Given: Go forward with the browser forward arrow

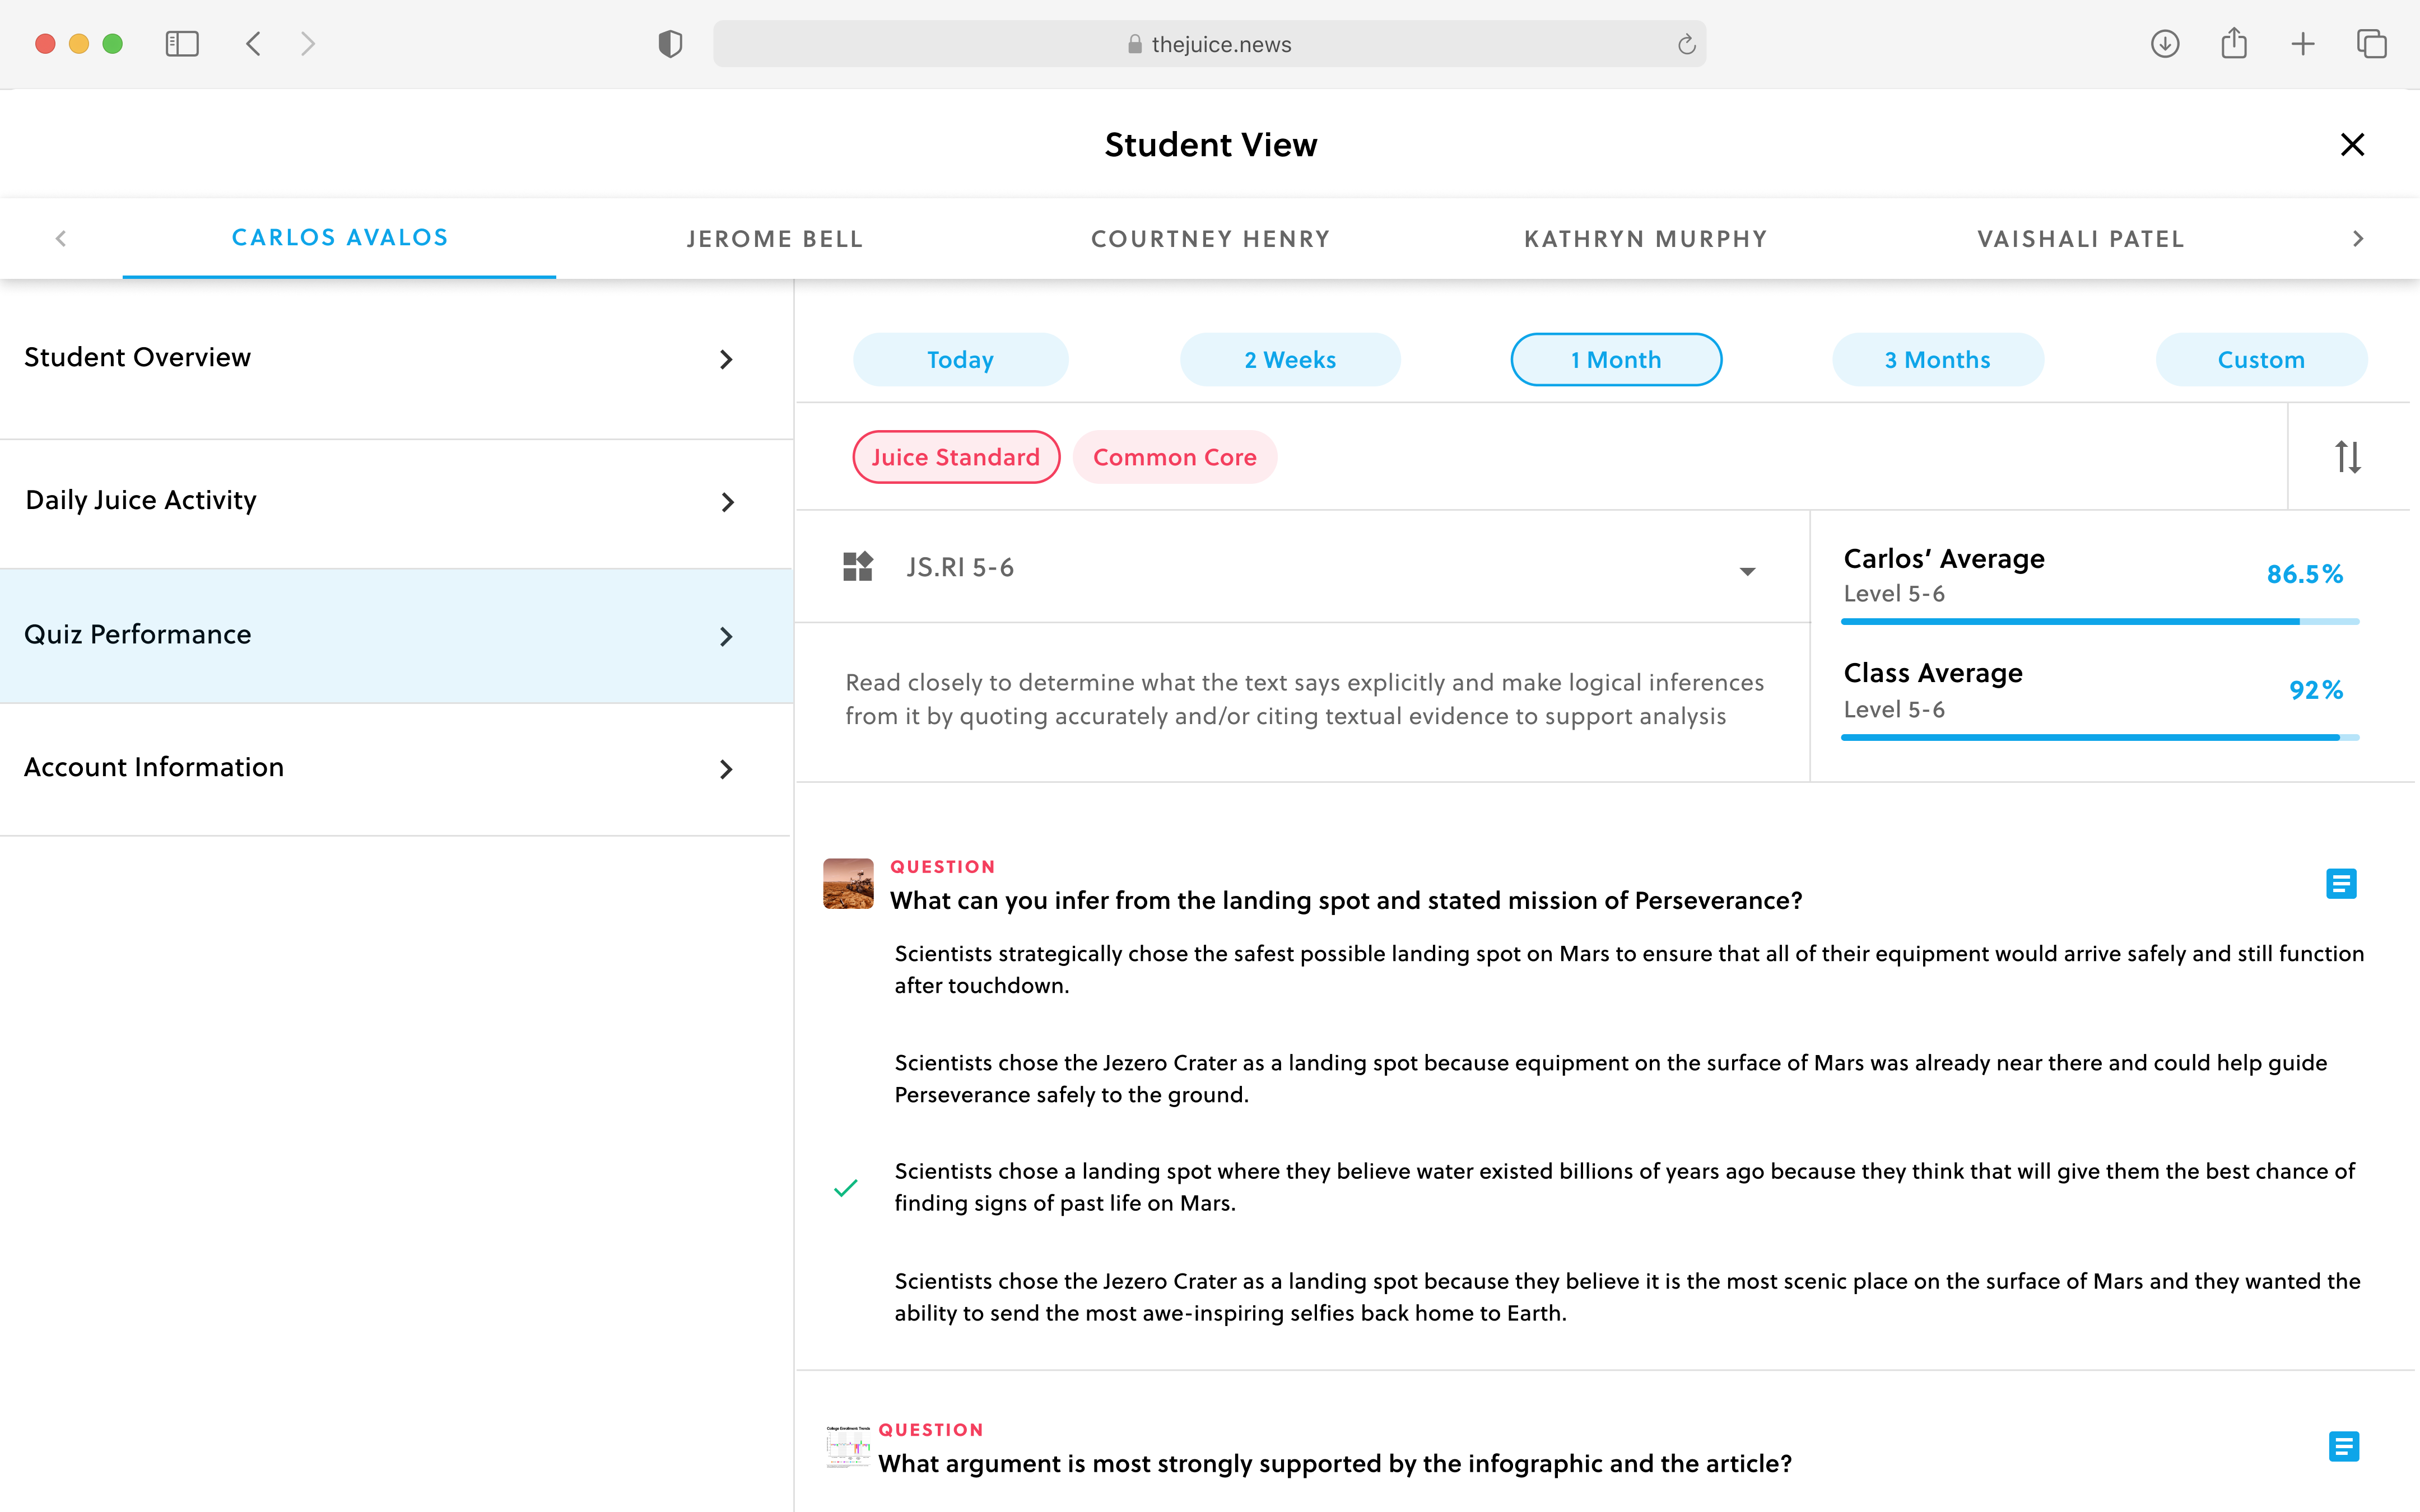Looking at the screenshot, I should [x=308, y=44].
